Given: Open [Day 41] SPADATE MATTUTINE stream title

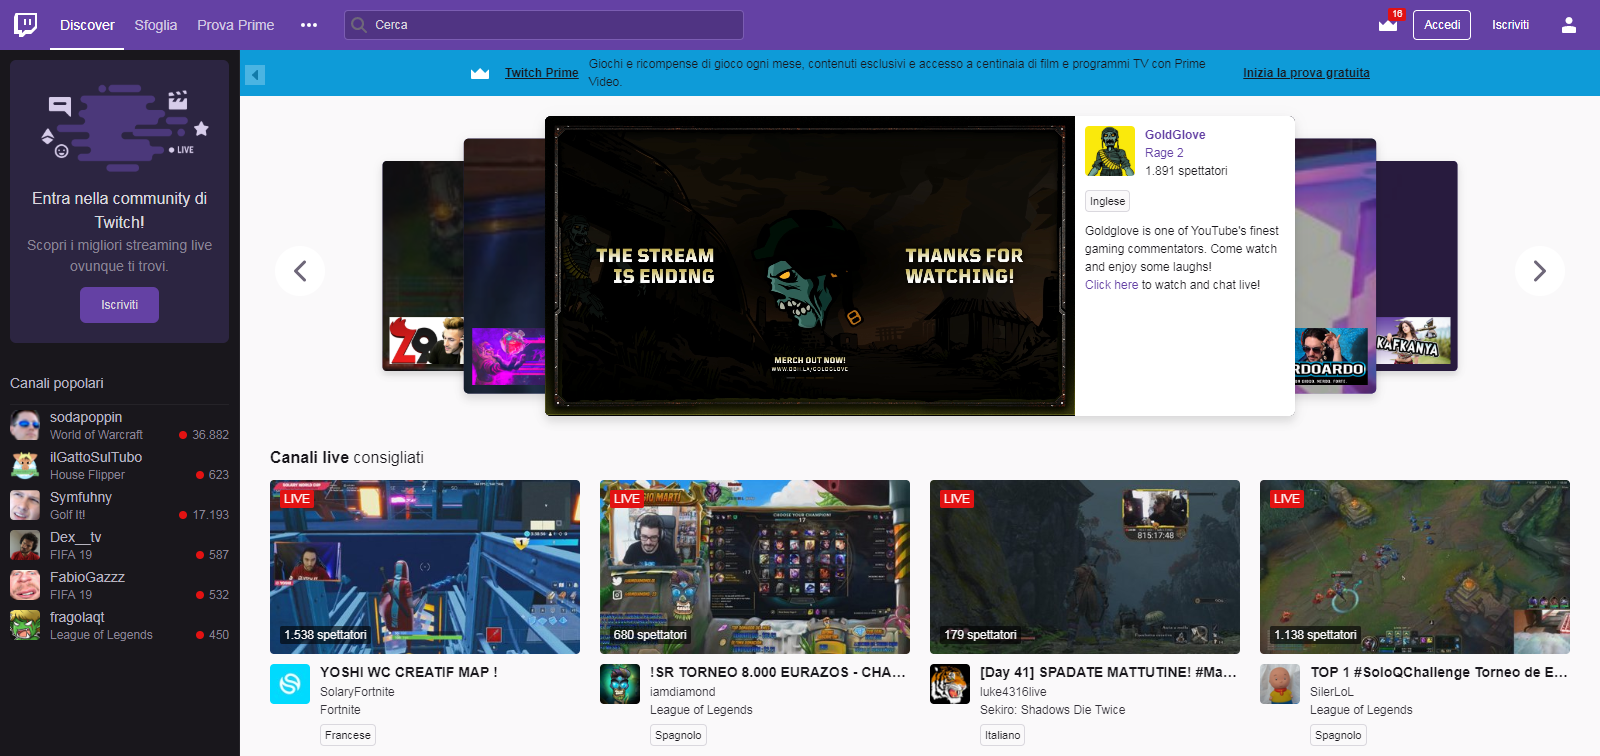Looking at the screenshot, I should (x=1108, y=672).
